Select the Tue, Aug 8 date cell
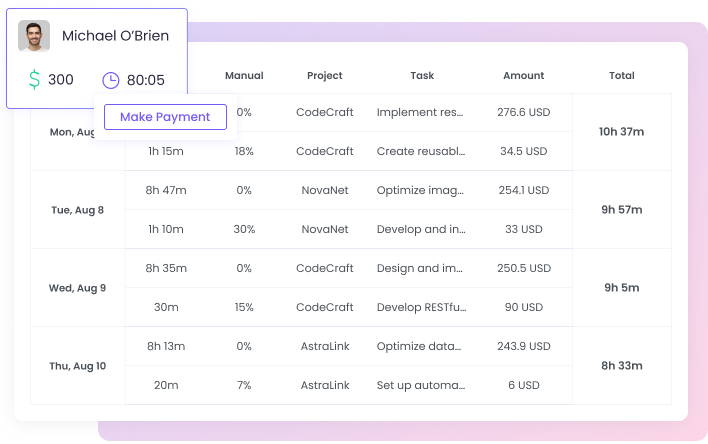 [x=77, y=210]
